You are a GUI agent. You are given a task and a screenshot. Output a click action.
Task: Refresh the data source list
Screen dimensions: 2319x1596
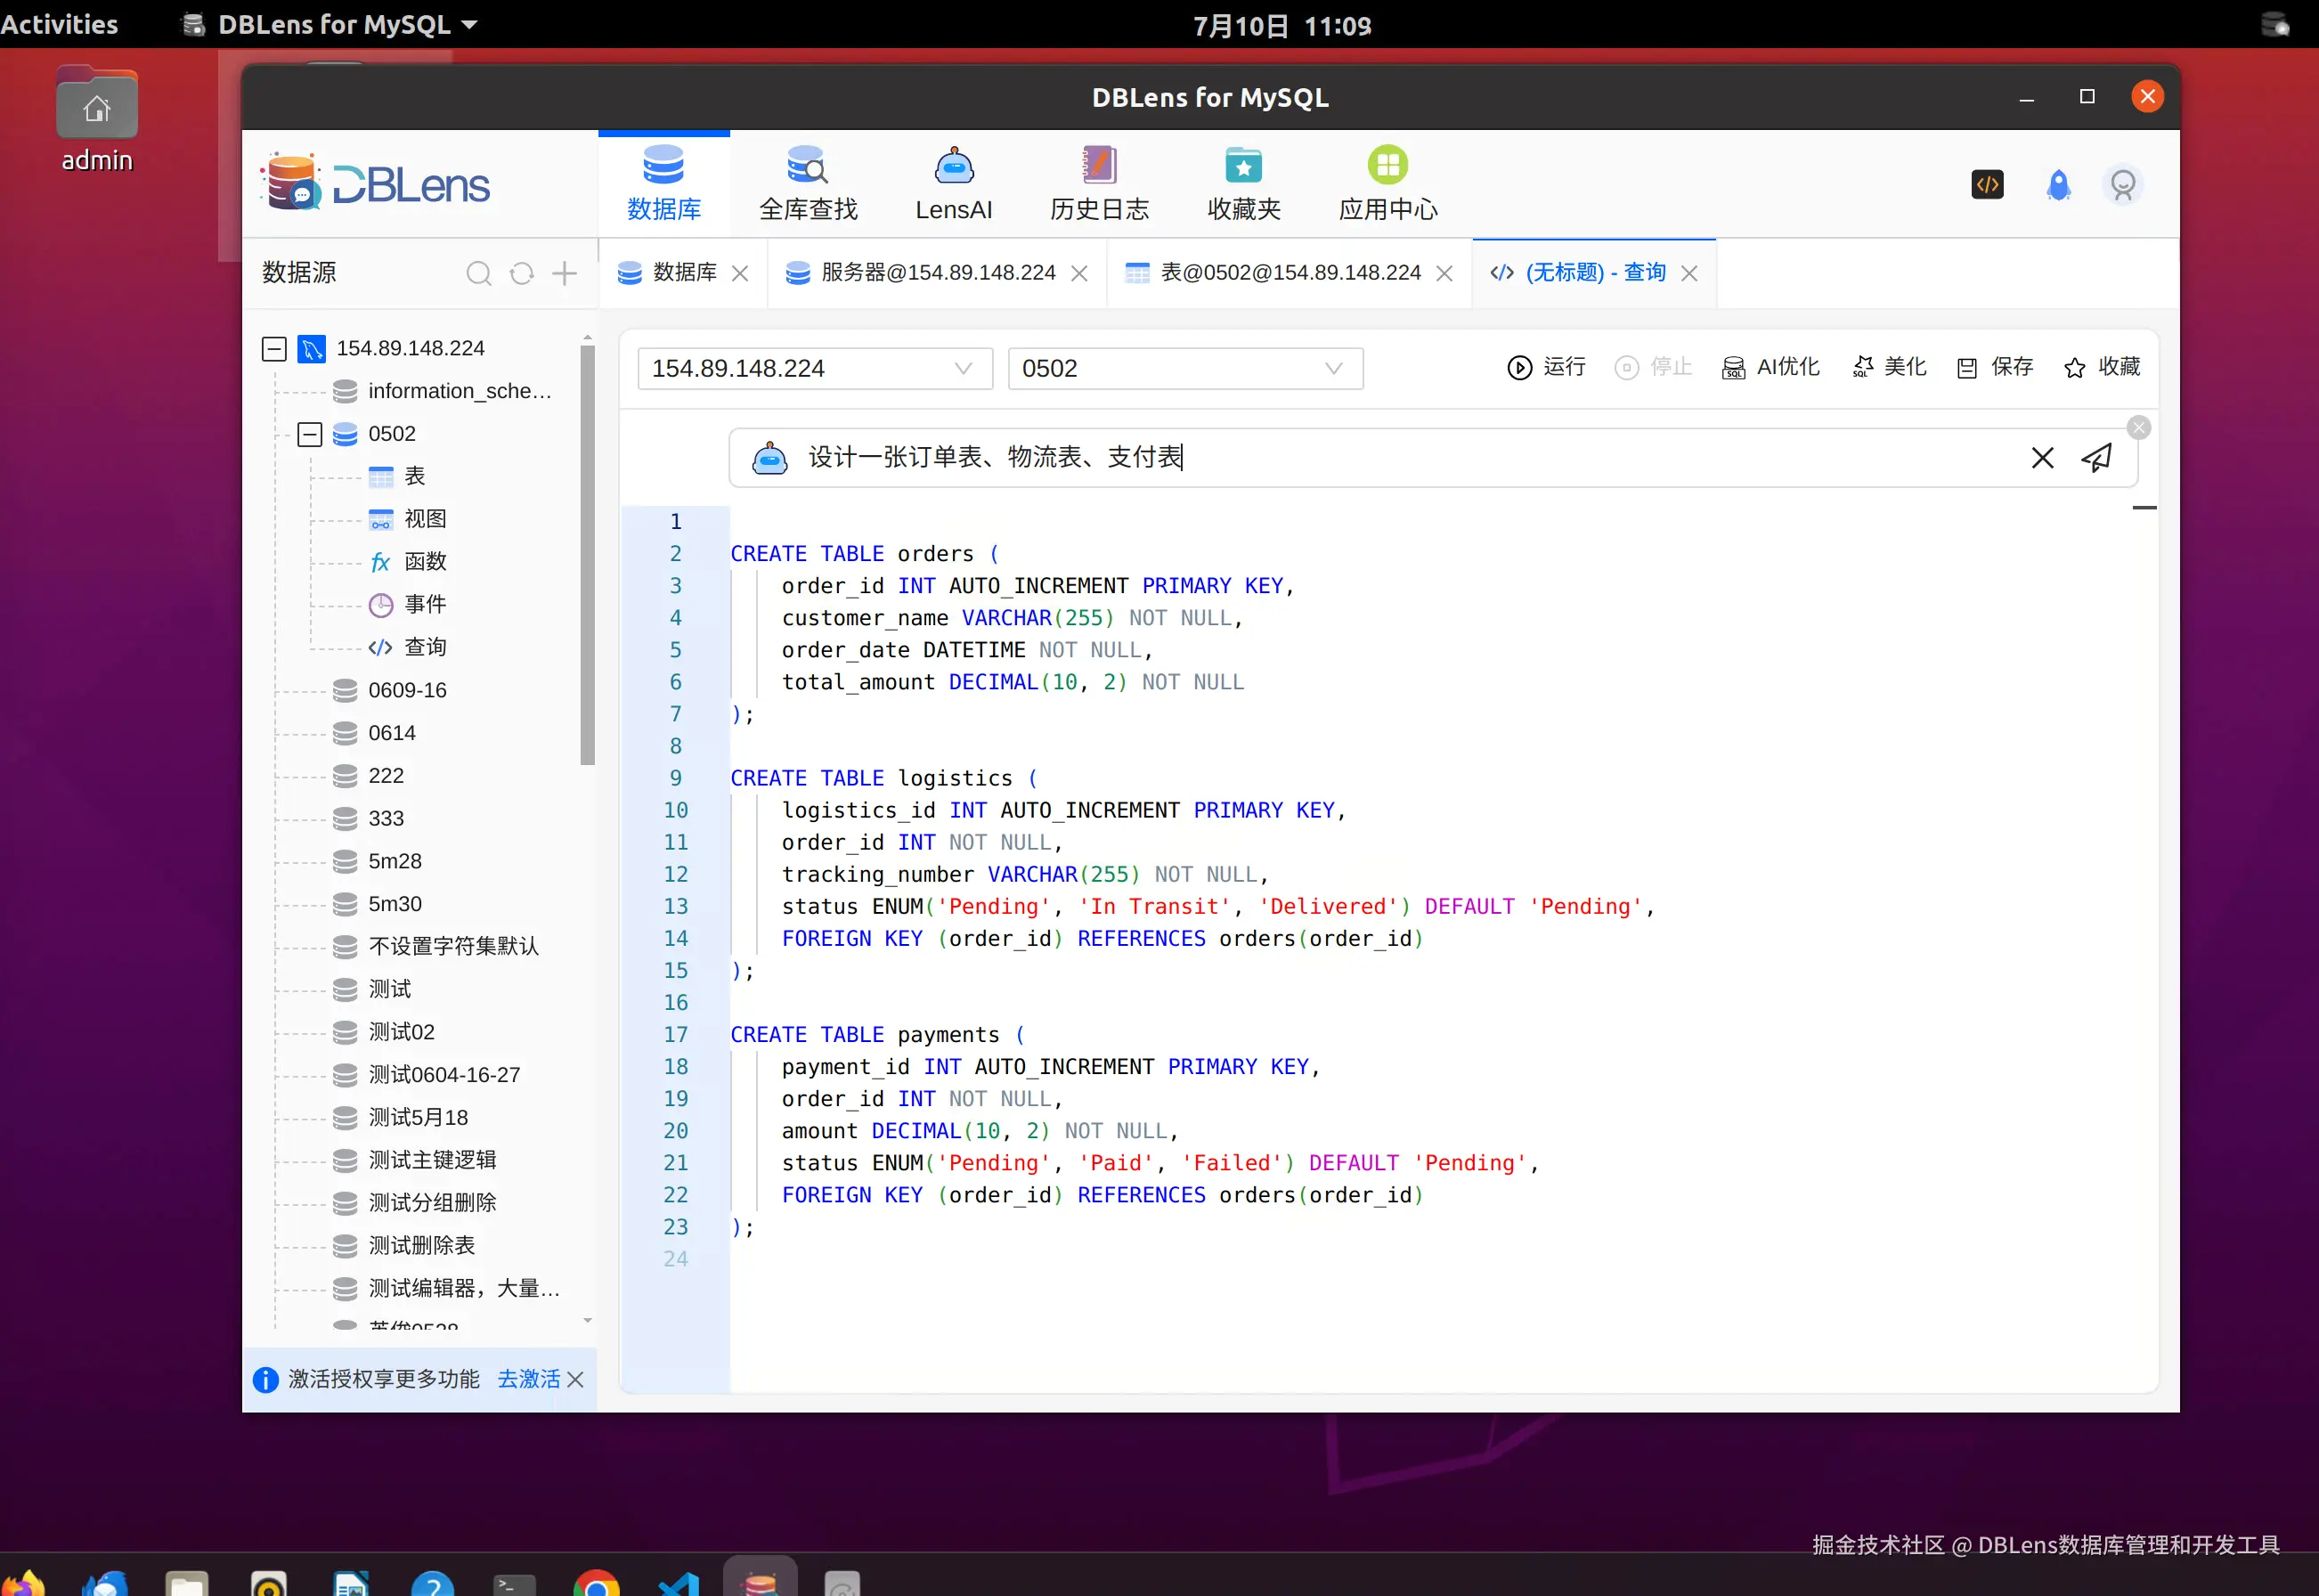(x=521, y=273)
